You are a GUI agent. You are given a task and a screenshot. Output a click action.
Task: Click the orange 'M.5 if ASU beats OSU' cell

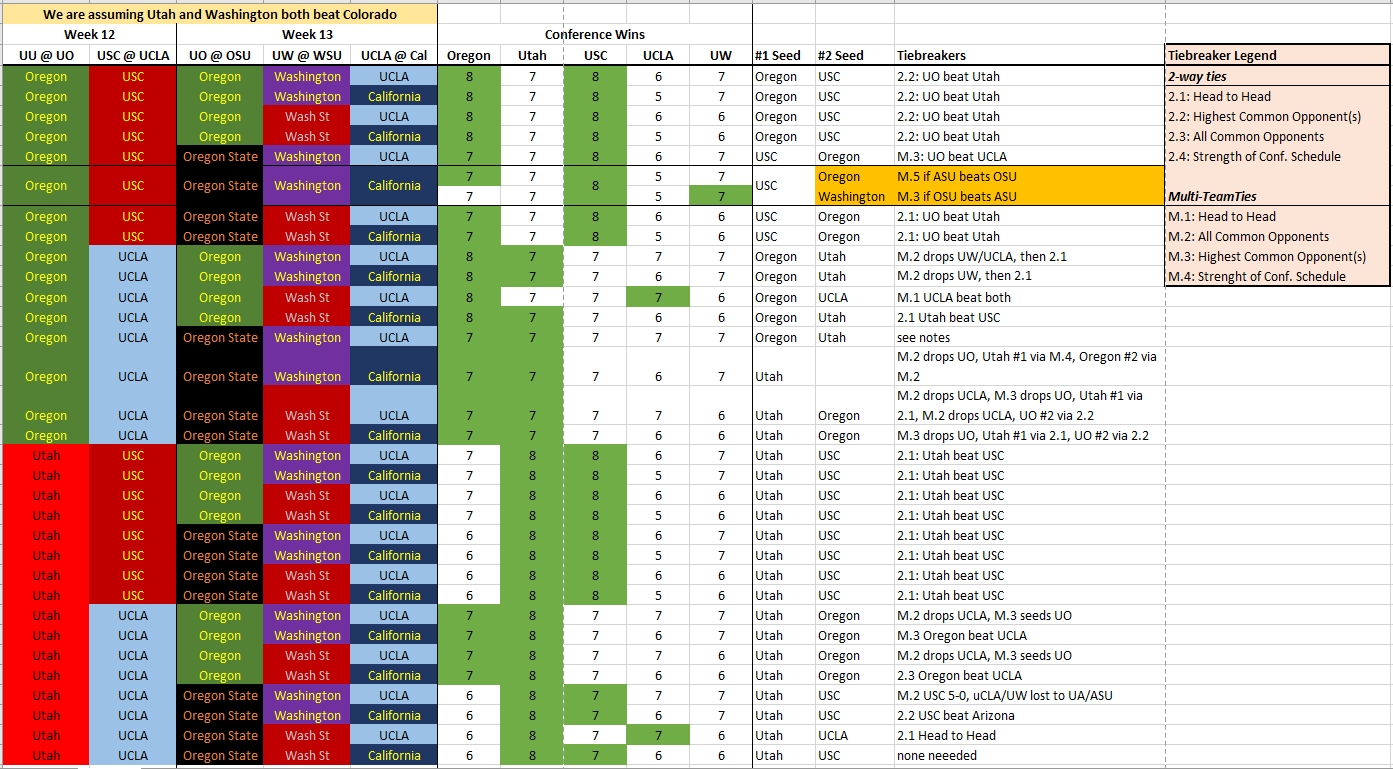[1030, 176]
